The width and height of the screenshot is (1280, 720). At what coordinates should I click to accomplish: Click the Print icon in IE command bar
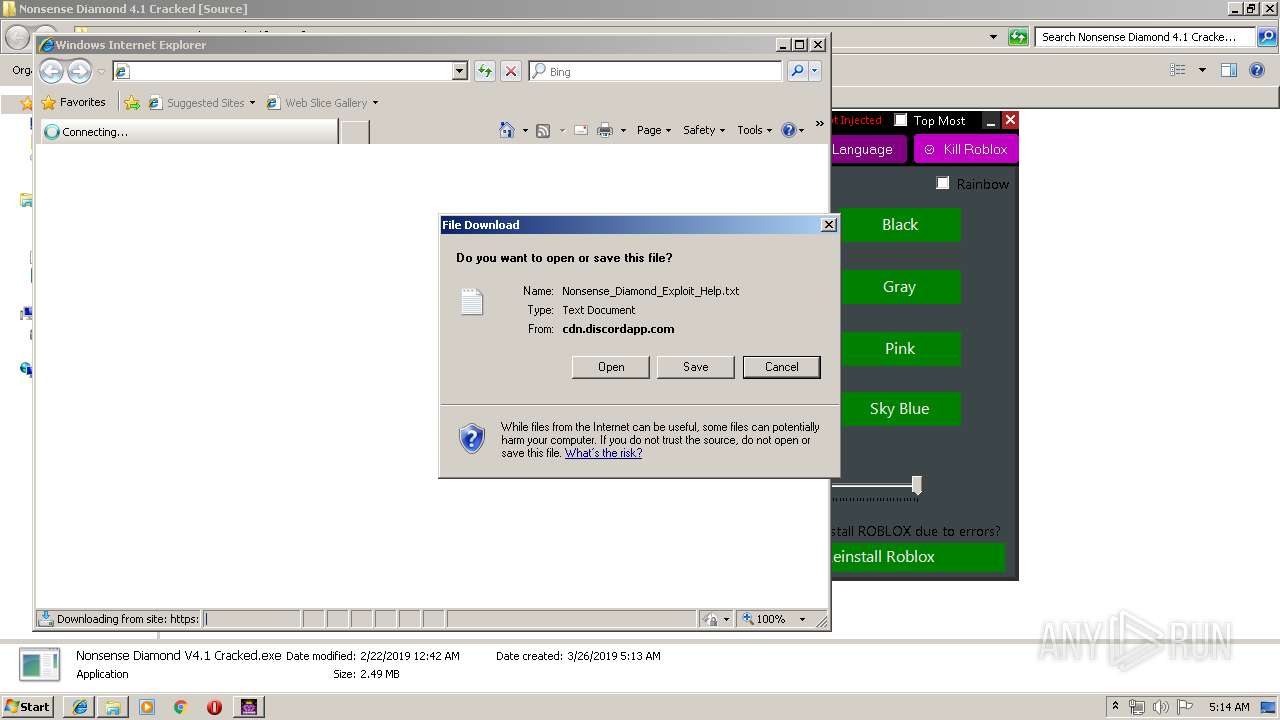[605, 130]
